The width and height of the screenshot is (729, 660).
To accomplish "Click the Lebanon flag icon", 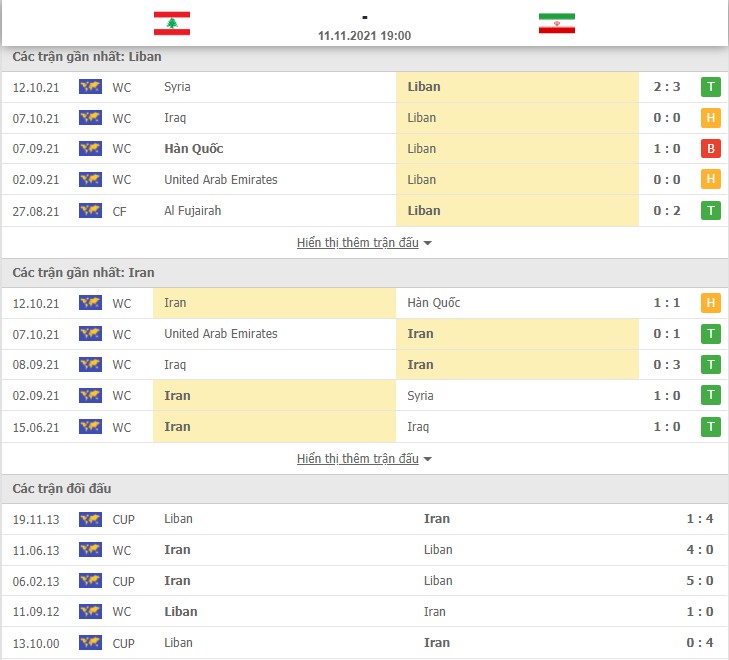I will 172,24.
